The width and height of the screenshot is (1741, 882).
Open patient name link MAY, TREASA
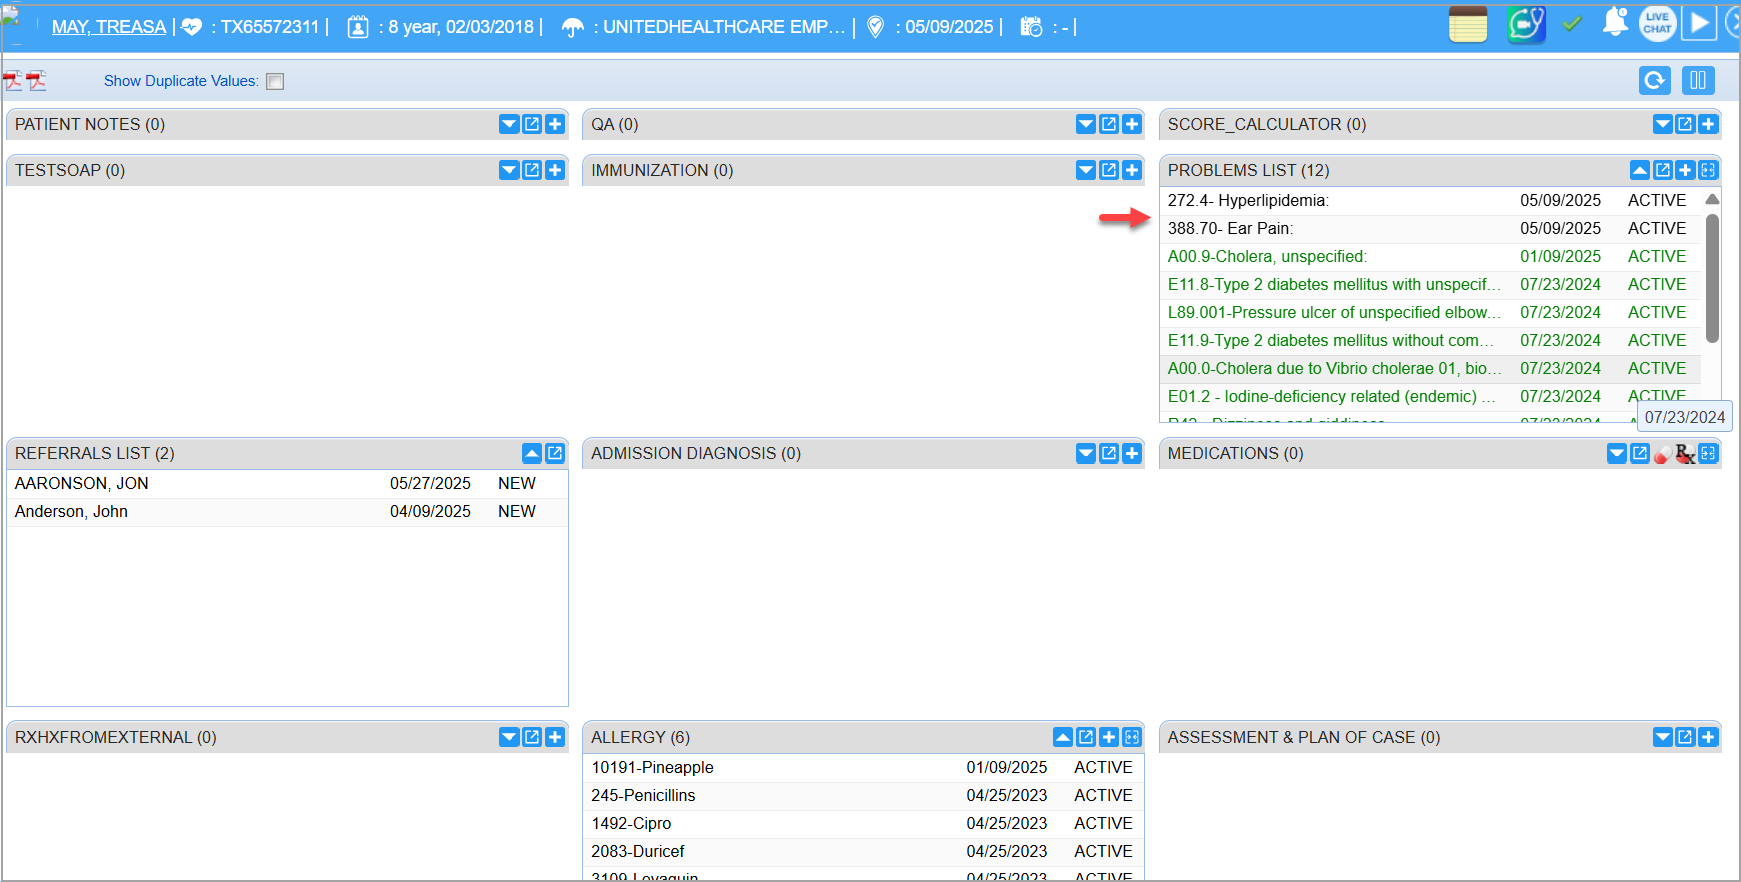109,27
